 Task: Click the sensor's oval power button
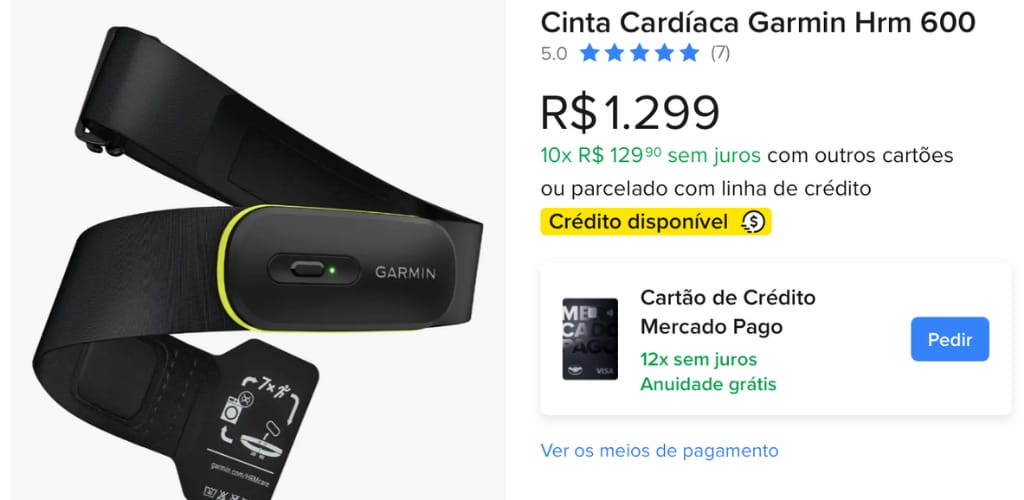pos(307,269)
